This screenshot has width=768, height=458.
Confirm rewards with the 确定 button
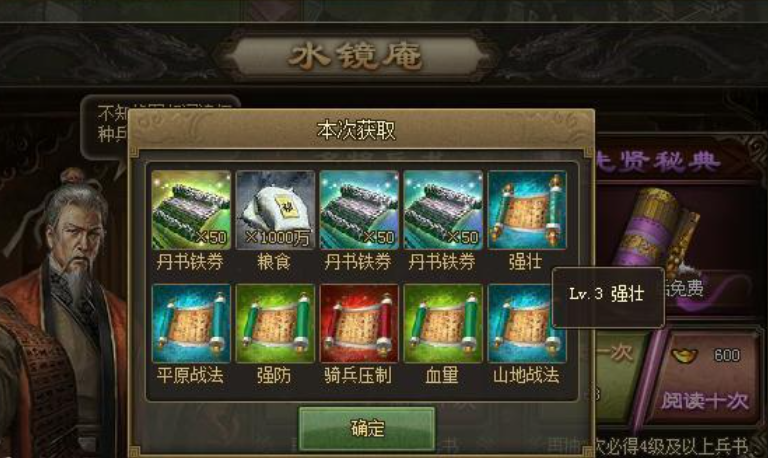[x=367, y=428]
